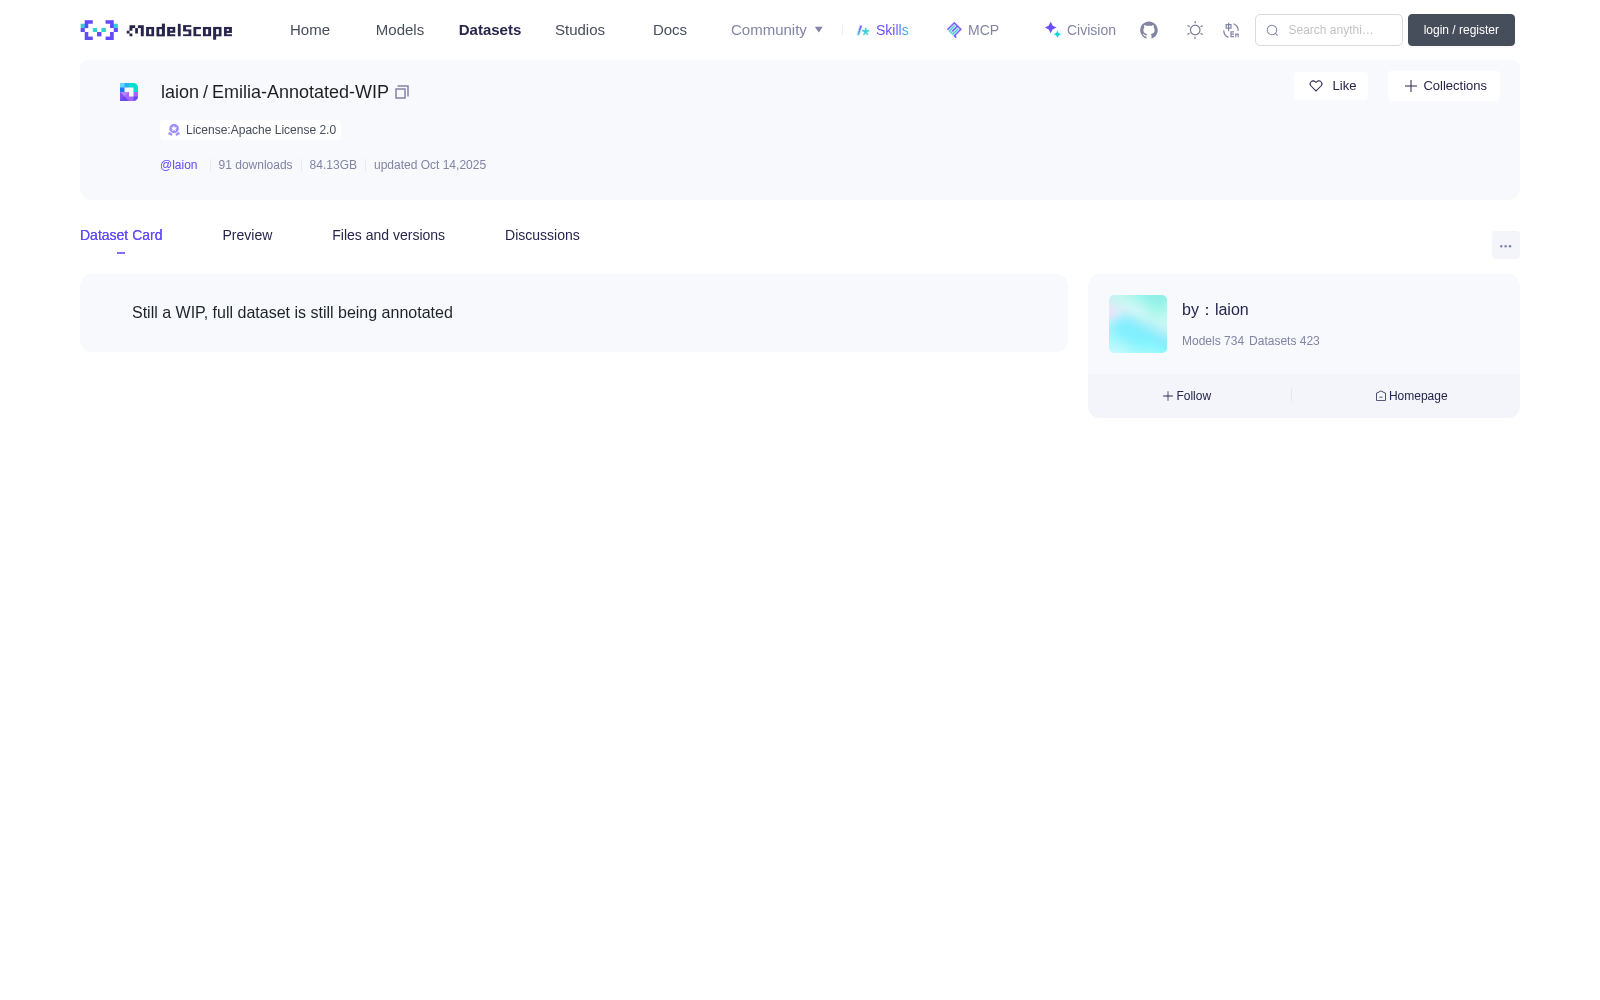
Task: Open the three-dots more options menu
Action: click(1506, 245)
